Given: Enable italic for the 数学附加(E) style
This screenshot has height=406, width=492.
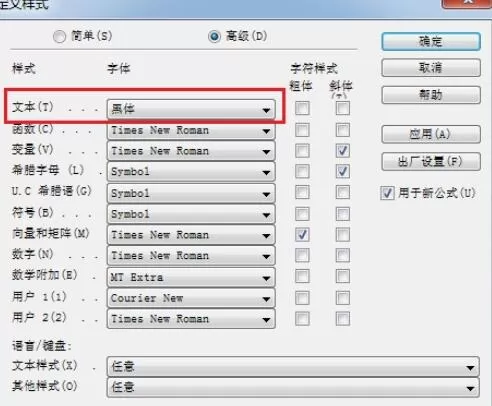Looking at the screenshot, I should click(343, 276).
